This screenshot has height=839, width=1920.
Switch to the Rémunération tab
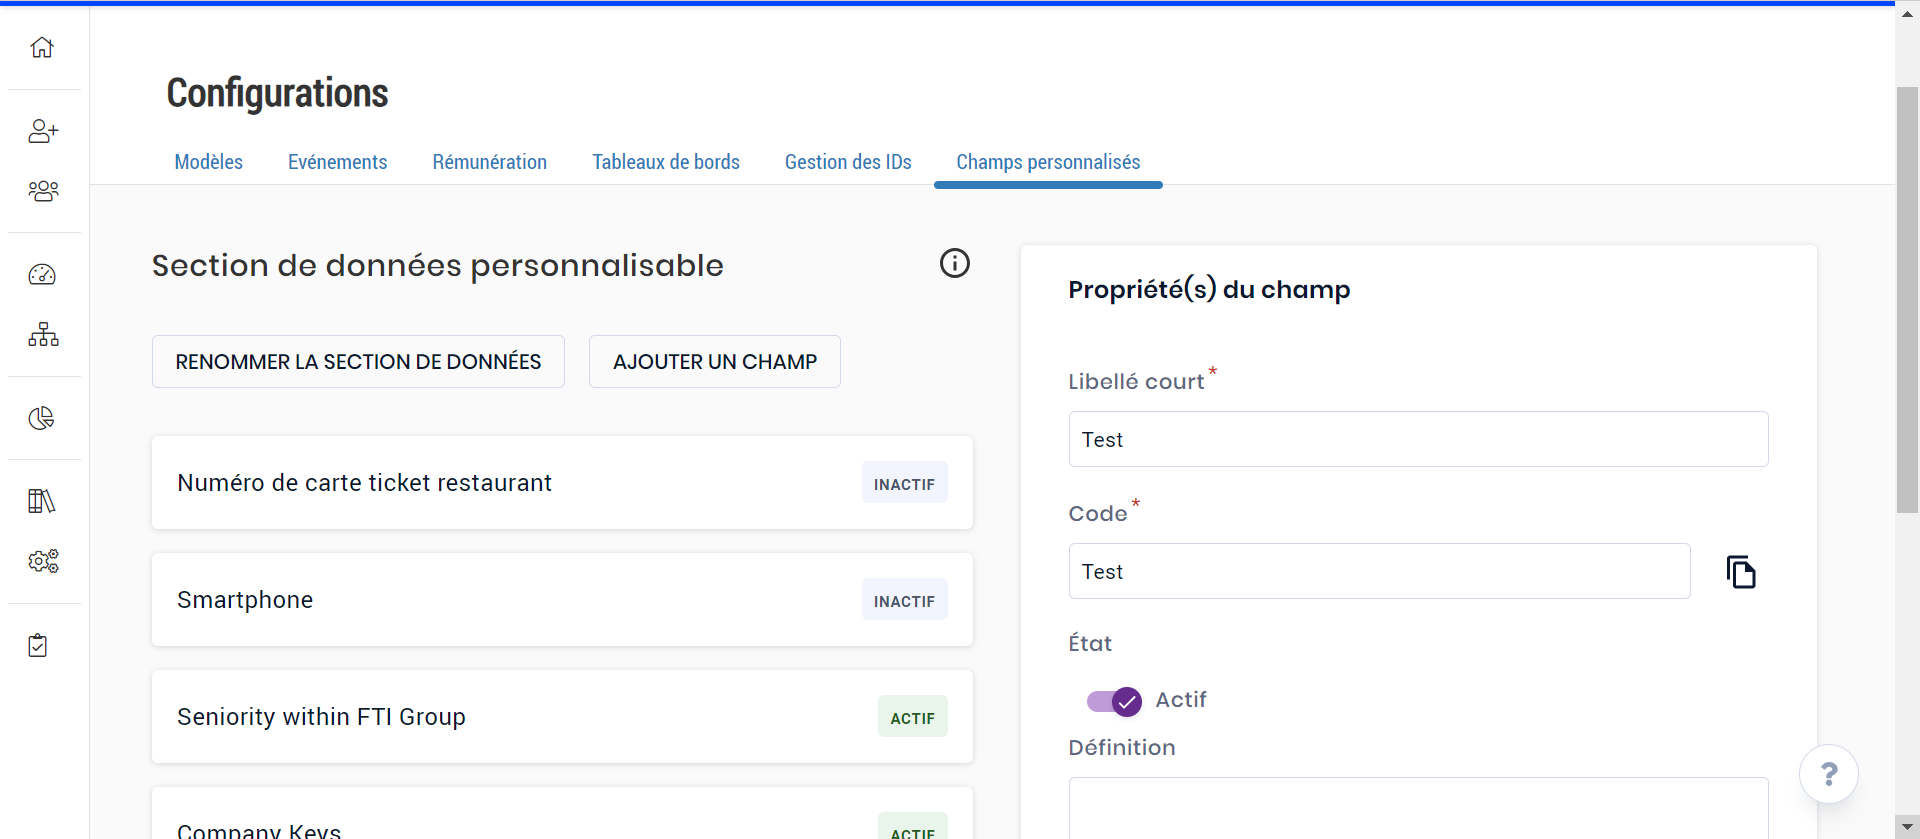489,162
